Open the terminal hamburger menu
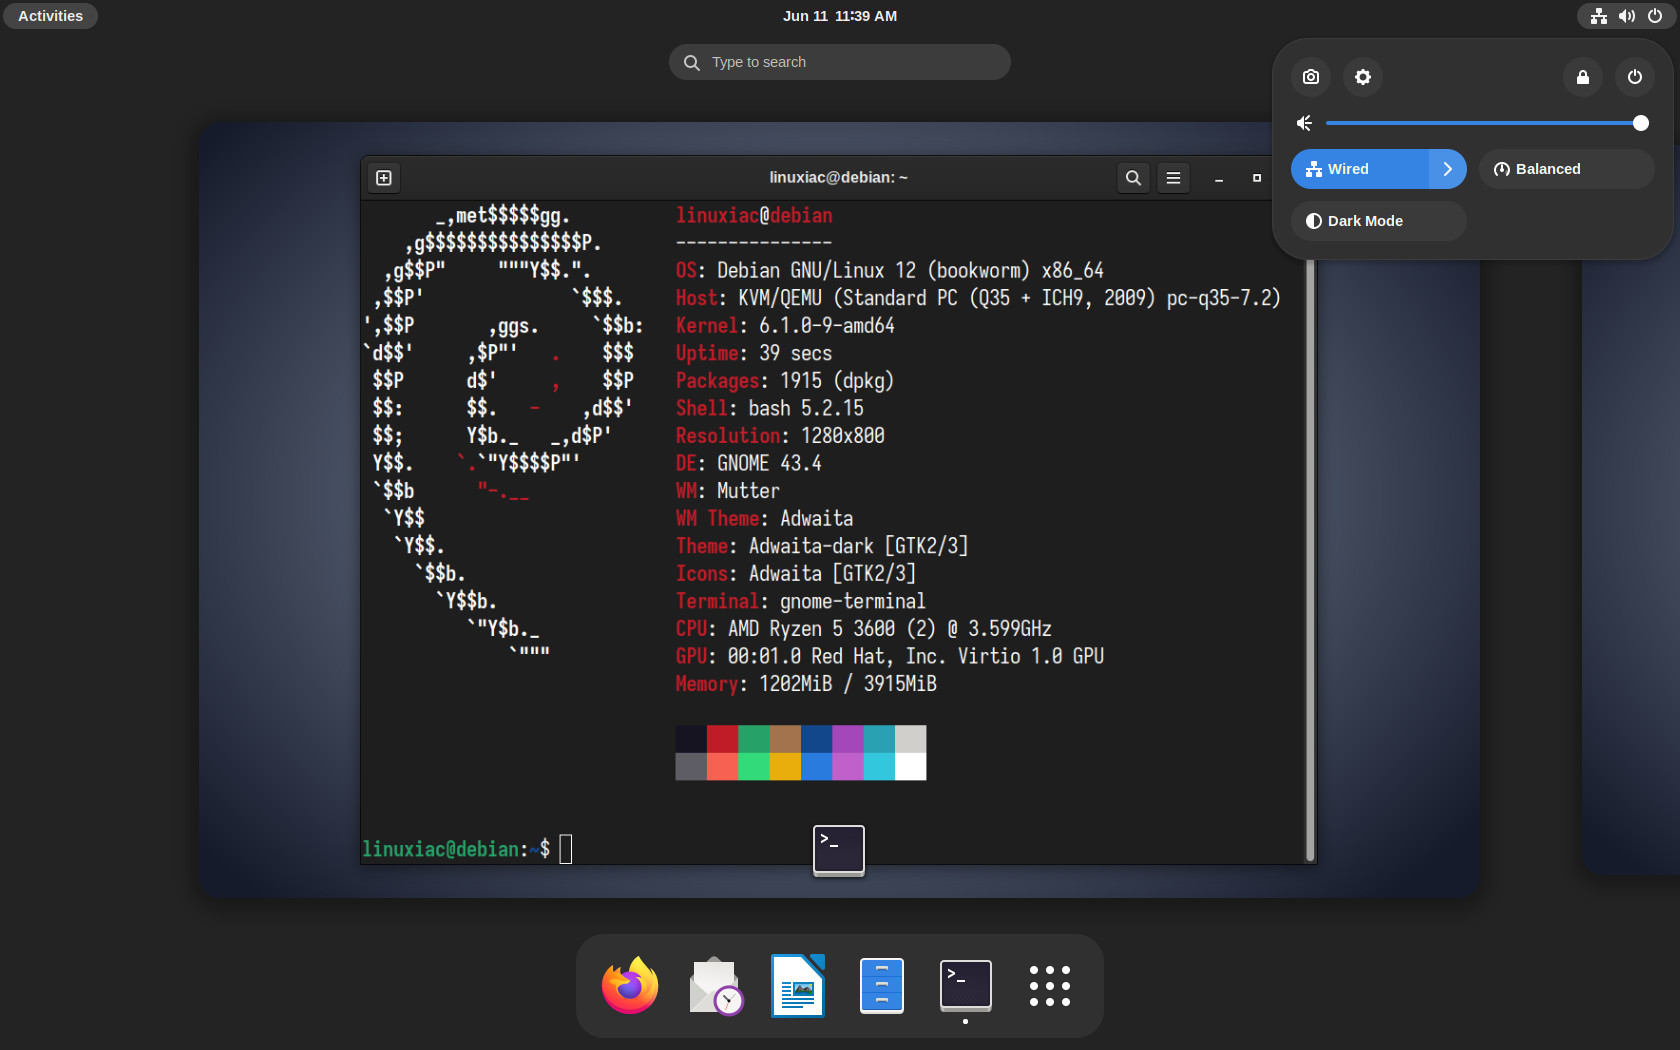 [1173, 178]
